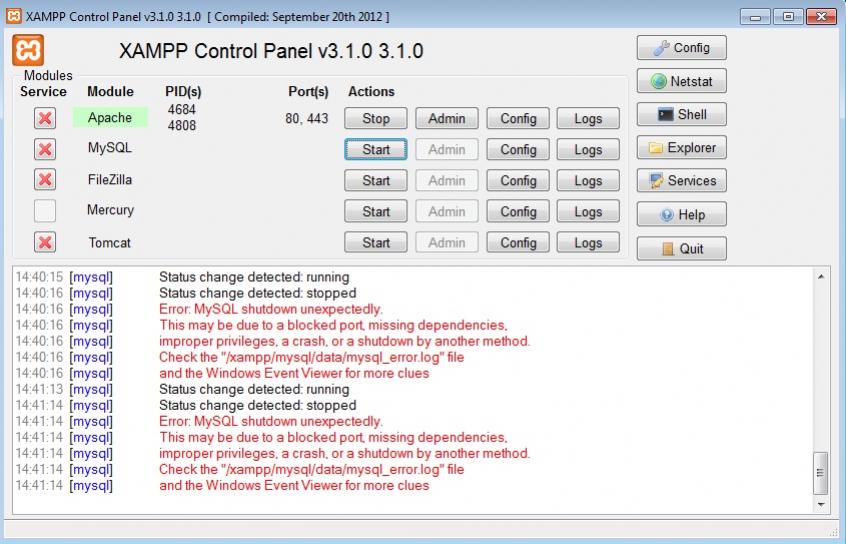Click Apache PID 4684
The width and height of the screenshot is (846, 544).
pos(182,110)
